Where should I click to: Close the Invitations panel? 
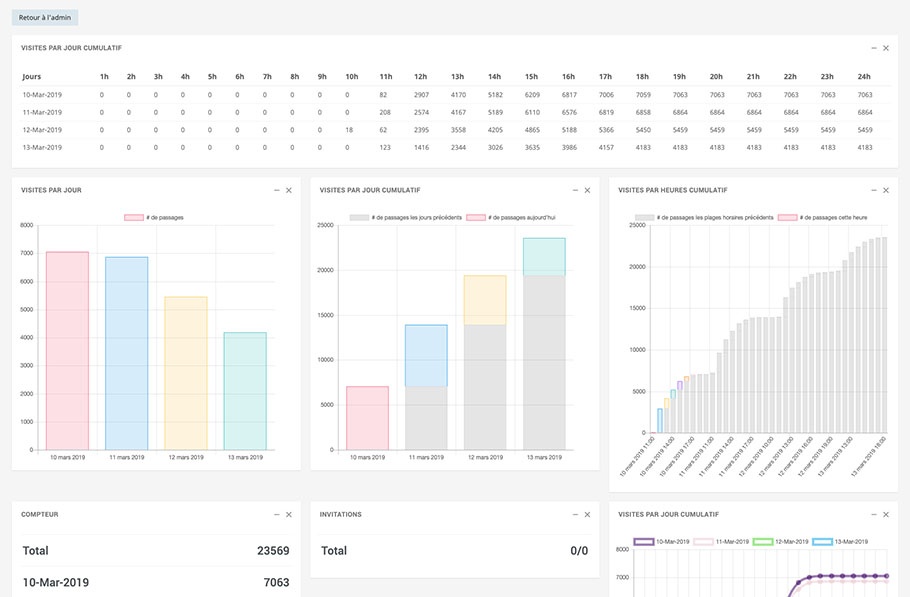(587, 514)
